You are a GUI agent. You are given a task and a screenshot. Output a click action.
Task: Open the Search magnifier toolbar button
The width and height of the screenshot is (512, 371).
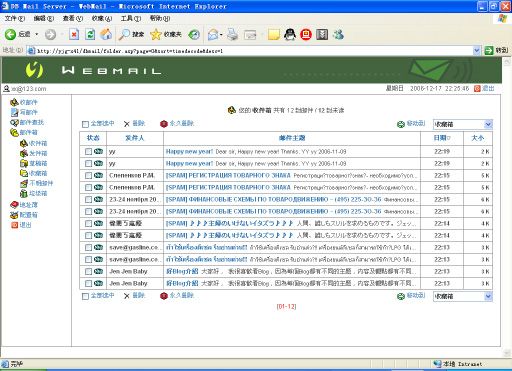pos(131,34)
